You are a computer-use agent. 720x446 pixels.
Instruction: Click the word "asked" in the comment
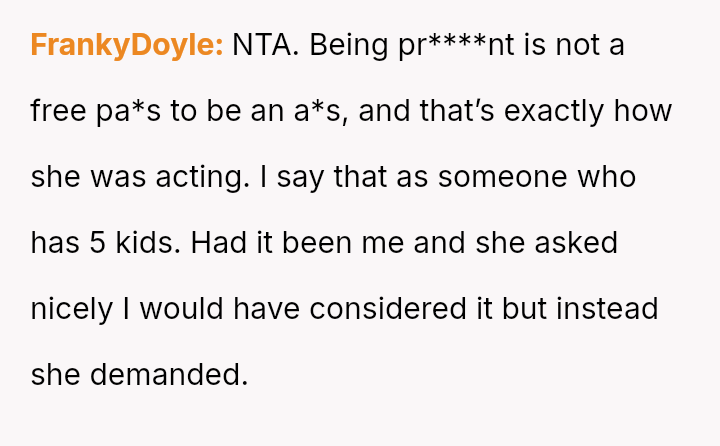pos(578,242)
